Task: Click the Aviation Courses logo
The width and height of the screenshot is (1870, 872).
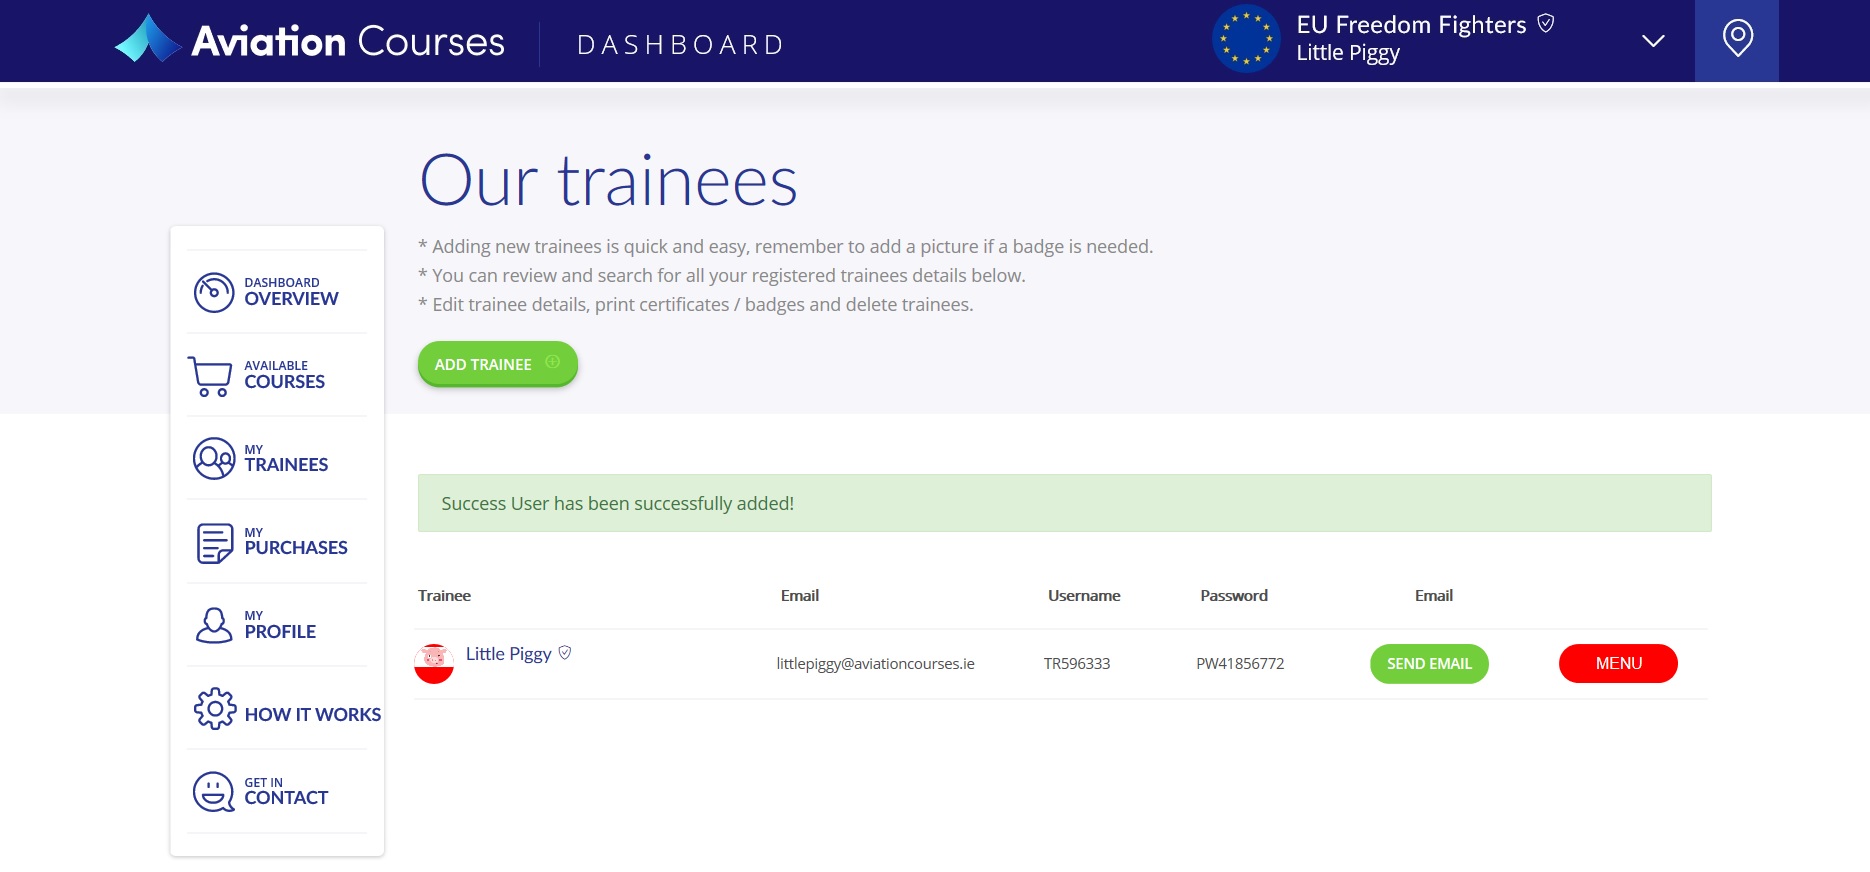Action: point(310,41)
